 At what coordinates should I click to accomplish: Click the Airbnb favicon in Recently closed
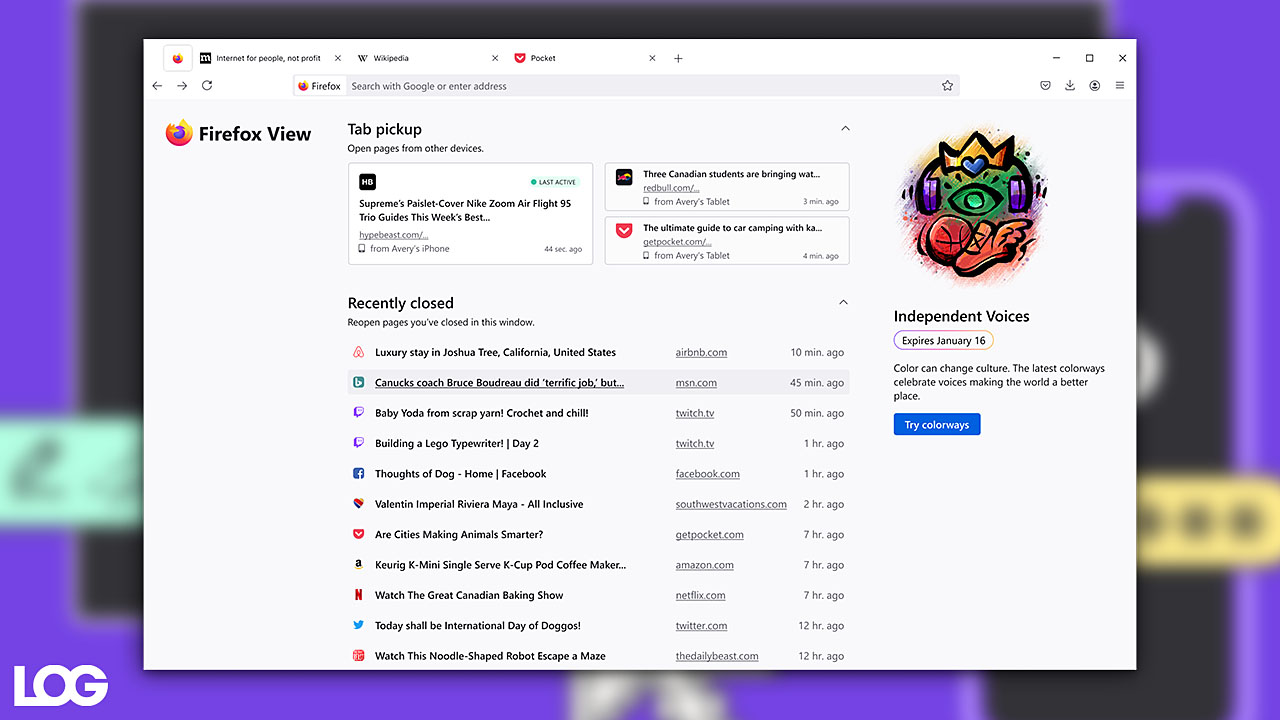pyautogui.click(x=358, y=352)
